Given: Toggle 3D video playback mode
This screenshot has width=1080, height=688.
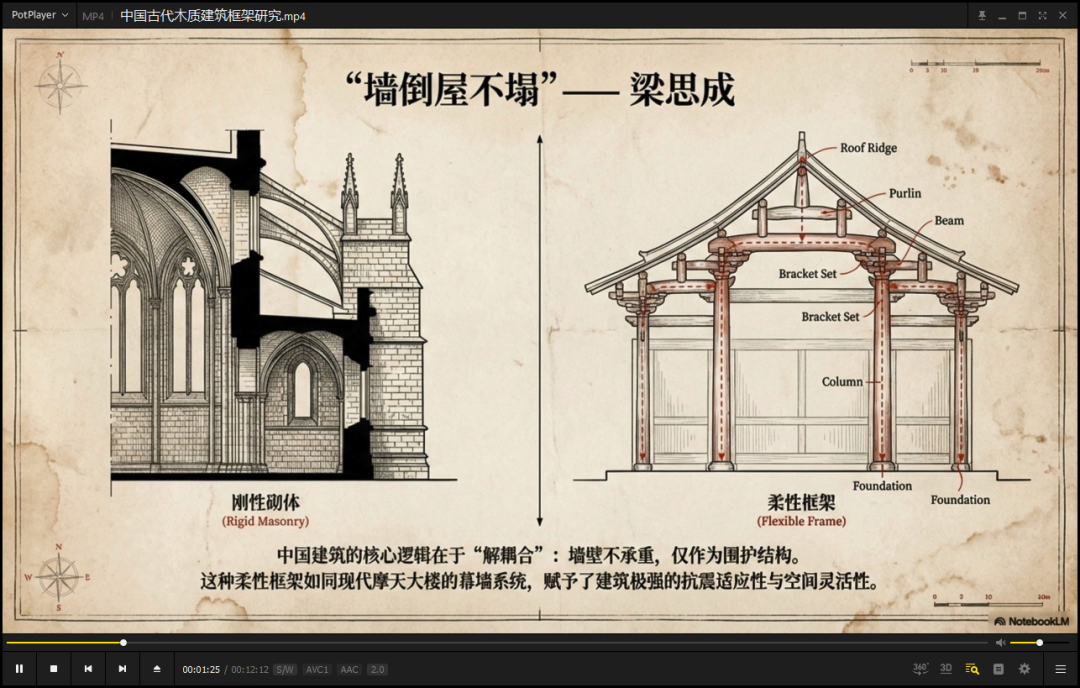Looking at the screenshot, I should point(946,669).
